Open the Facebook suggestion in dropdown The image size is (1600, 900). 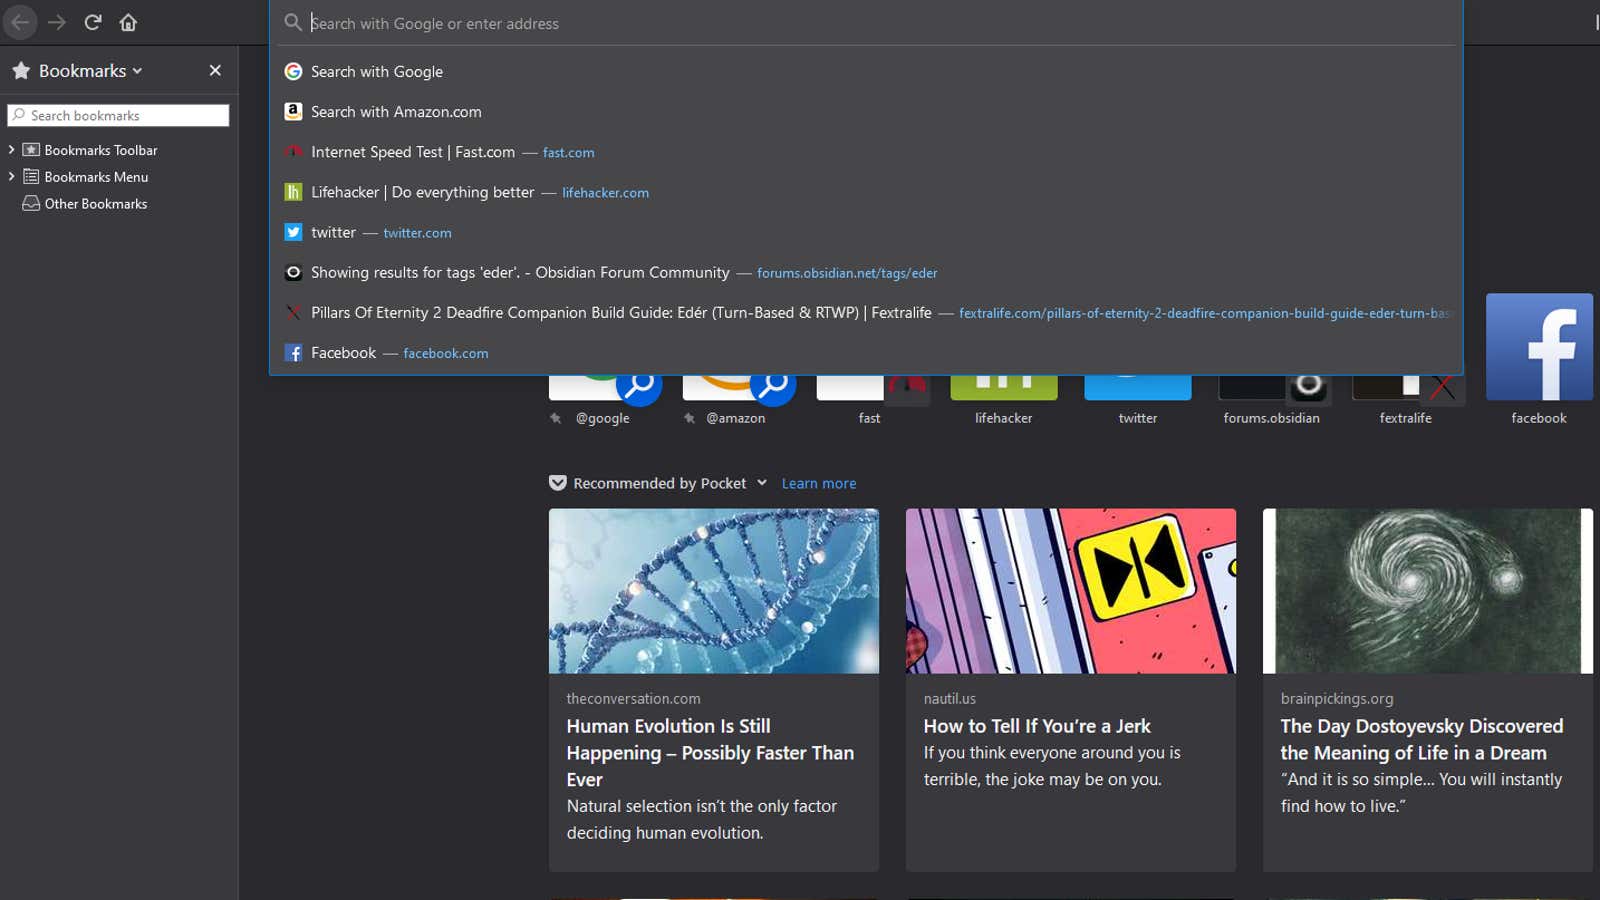point(866,352)
